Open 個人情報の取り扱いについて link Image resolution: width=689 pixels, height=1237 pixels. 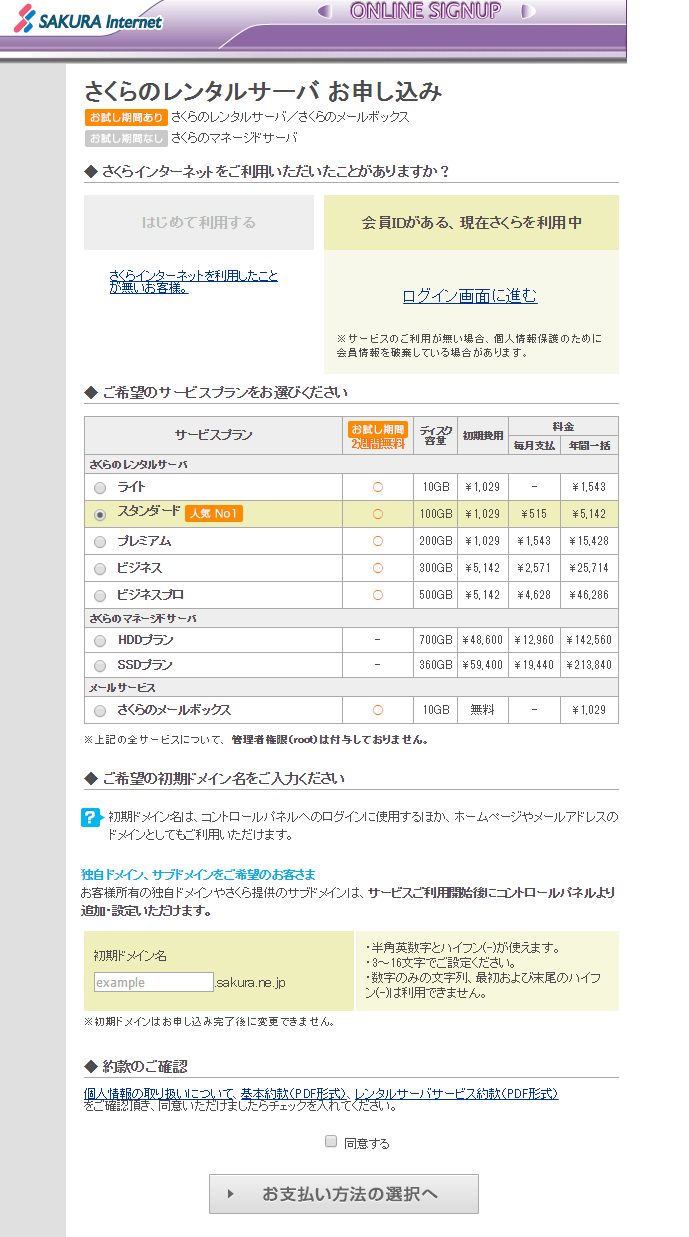[159, 1094]
